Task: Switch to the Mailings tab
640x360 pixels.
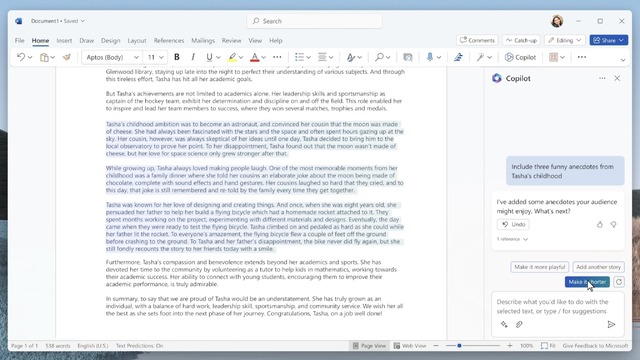Action: 203,40
